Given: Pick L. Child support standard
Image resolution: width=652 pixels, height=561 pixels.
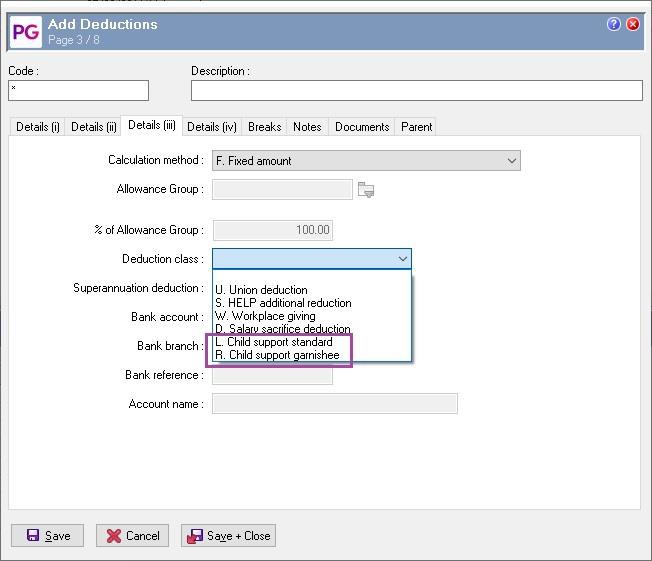Looking at the screenshot, I should coord(274,342).
